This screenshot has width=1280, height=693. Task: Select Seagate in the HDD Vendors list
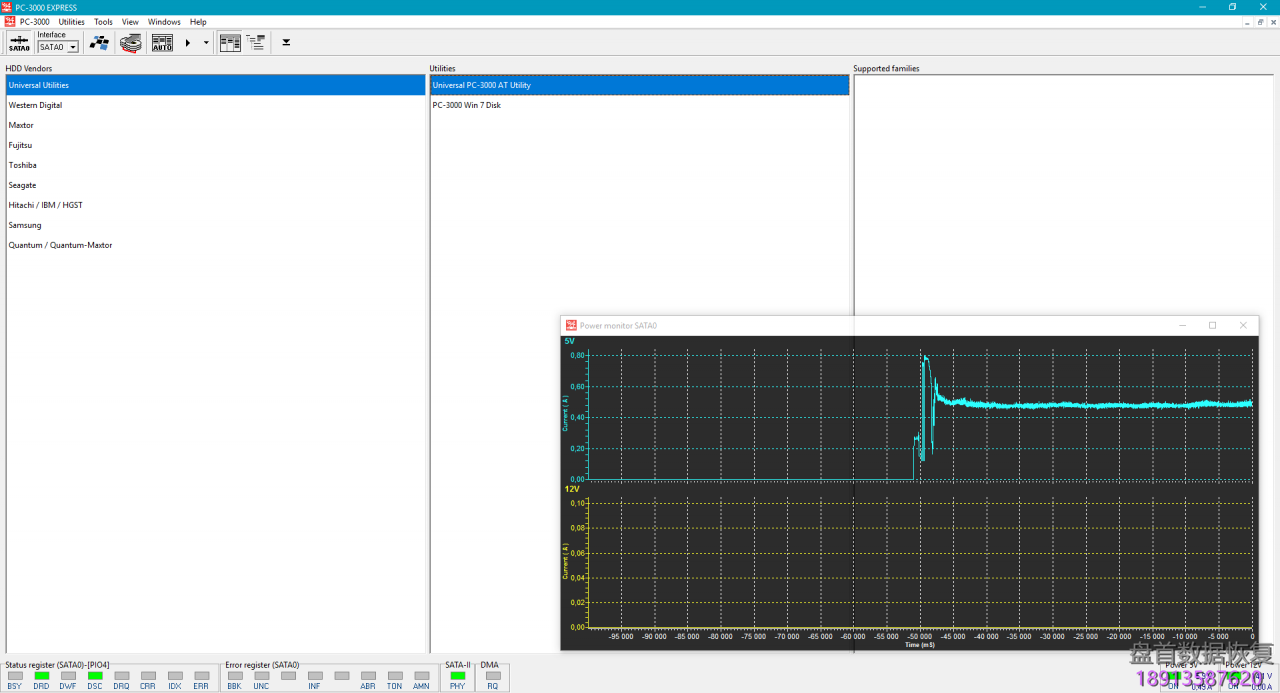coord(22,185)
